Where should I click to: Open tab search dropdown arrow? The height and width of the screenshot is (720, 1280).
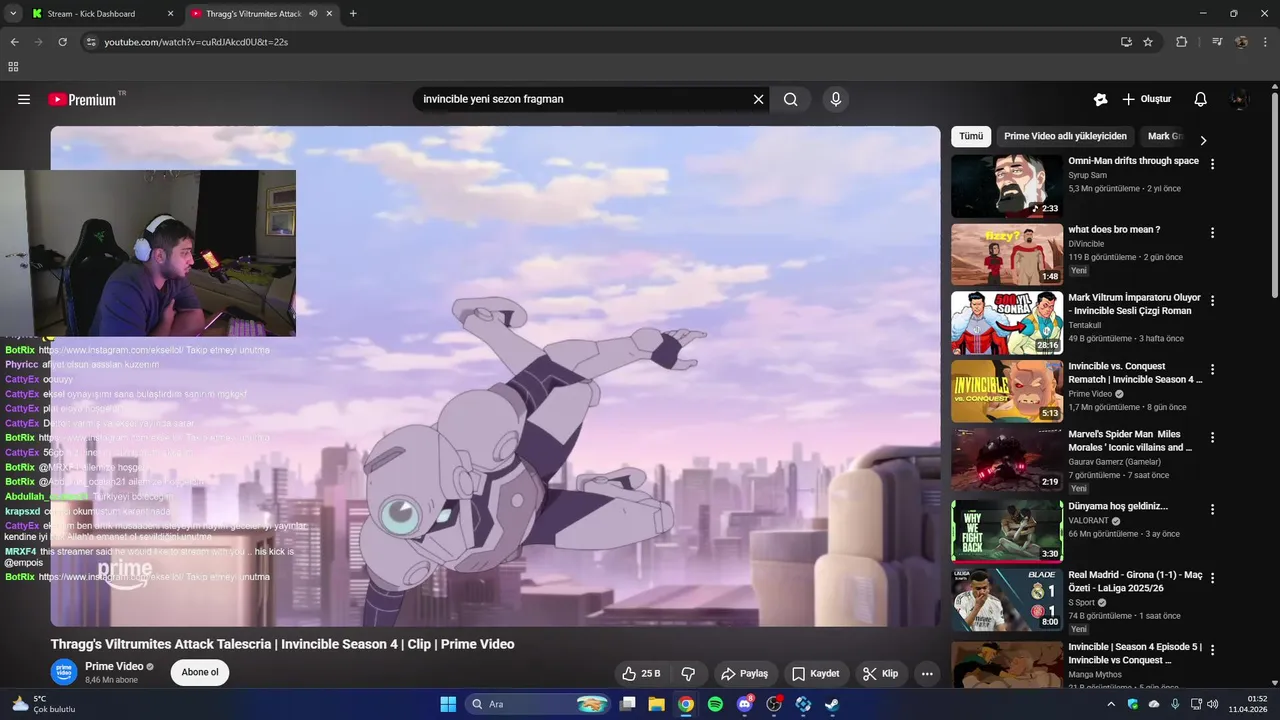[13, 14]
